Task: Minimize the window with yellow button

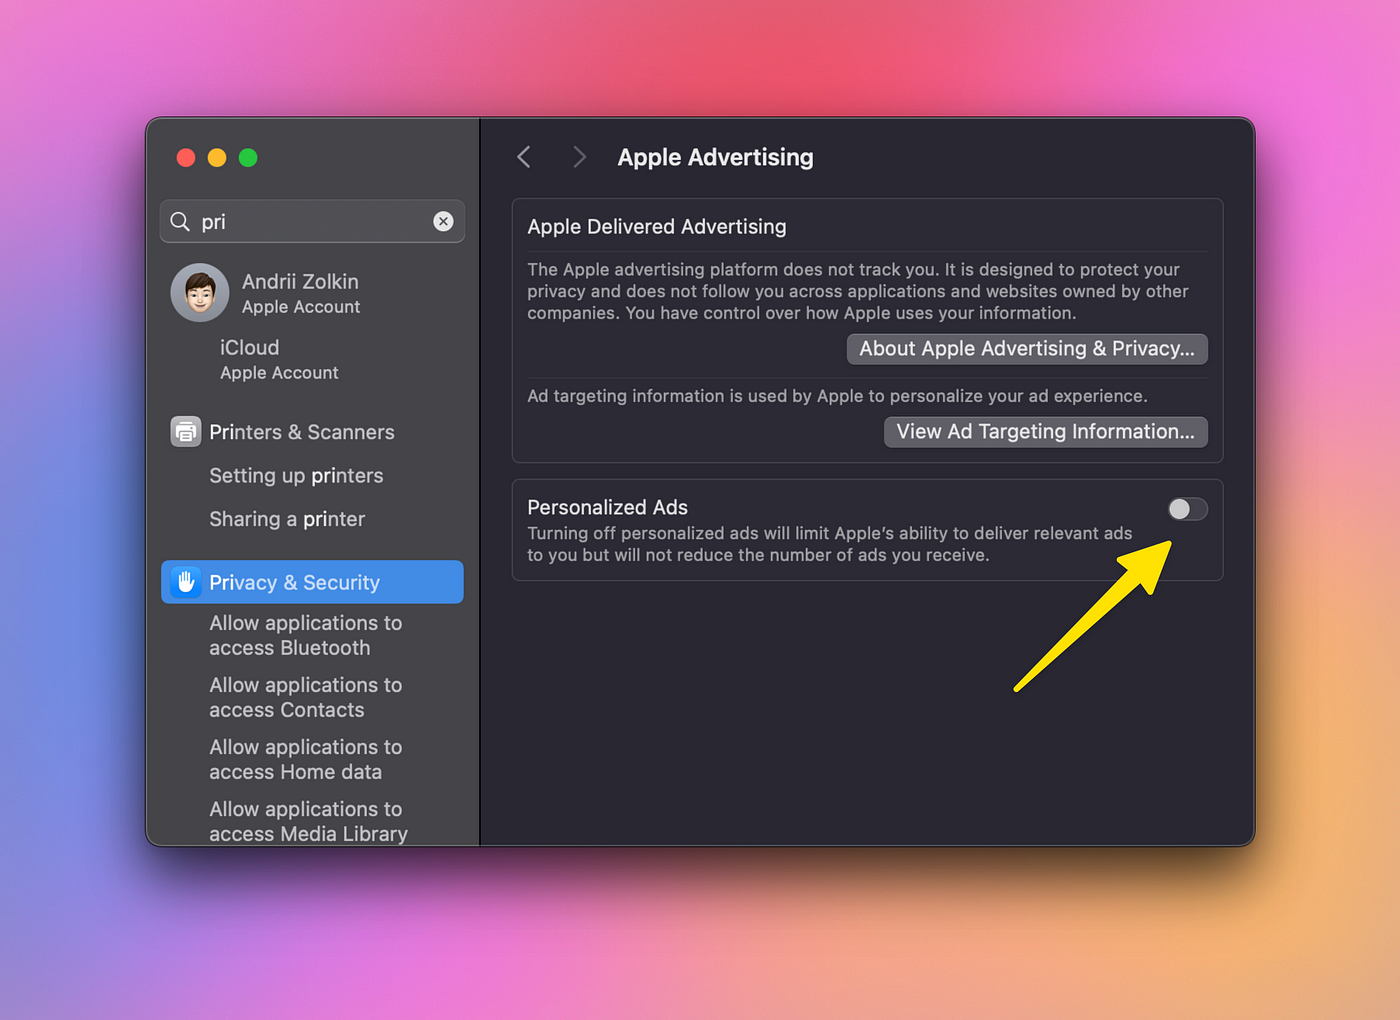Action: (x=217, y=158)
